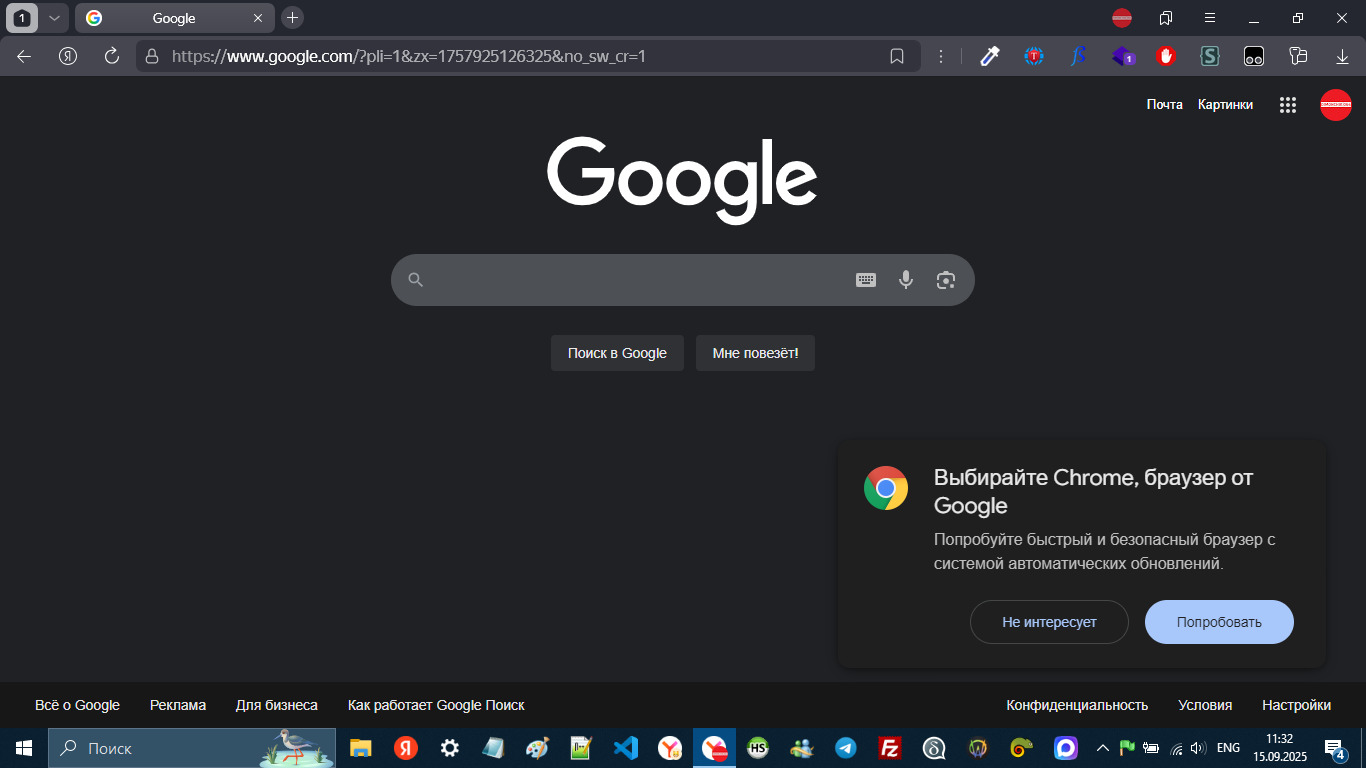
Task: Click the "Не интересует" button
Action: pos(1049,622)
